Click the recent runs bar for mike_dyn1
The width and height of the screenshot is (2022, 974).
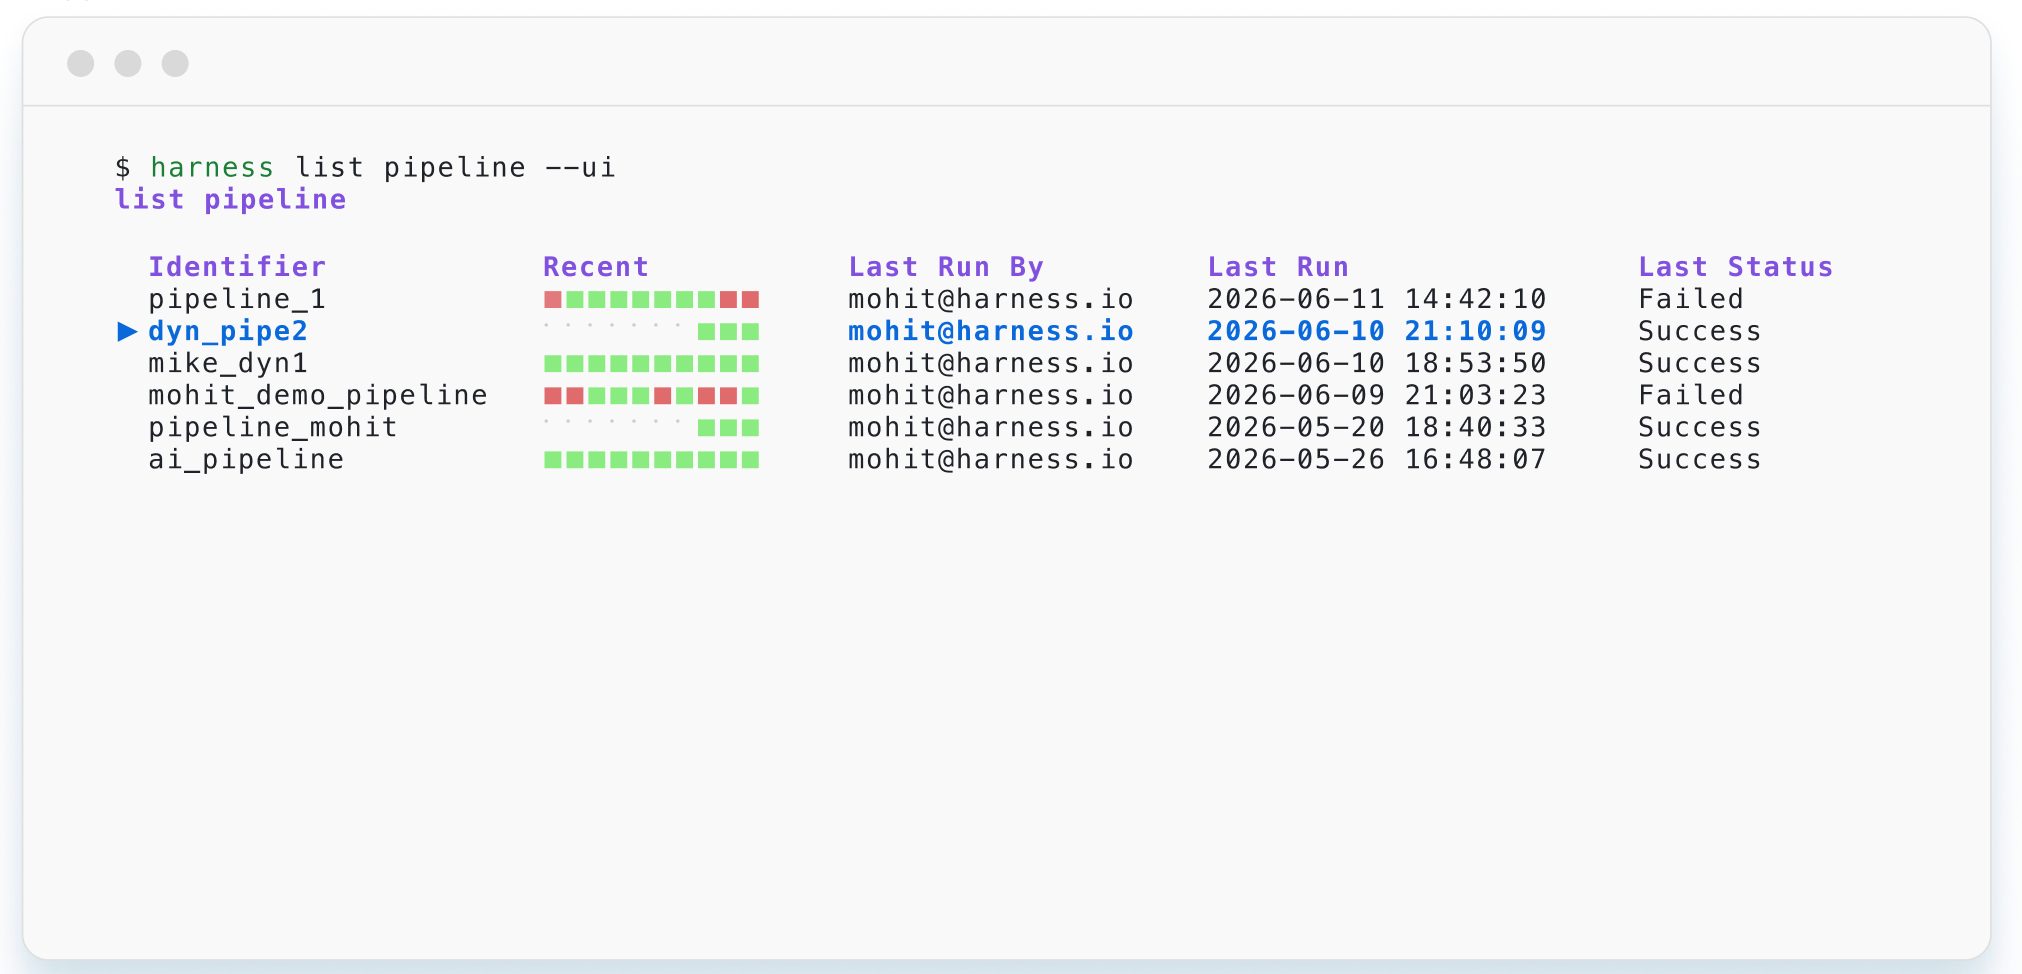[652, 363]
